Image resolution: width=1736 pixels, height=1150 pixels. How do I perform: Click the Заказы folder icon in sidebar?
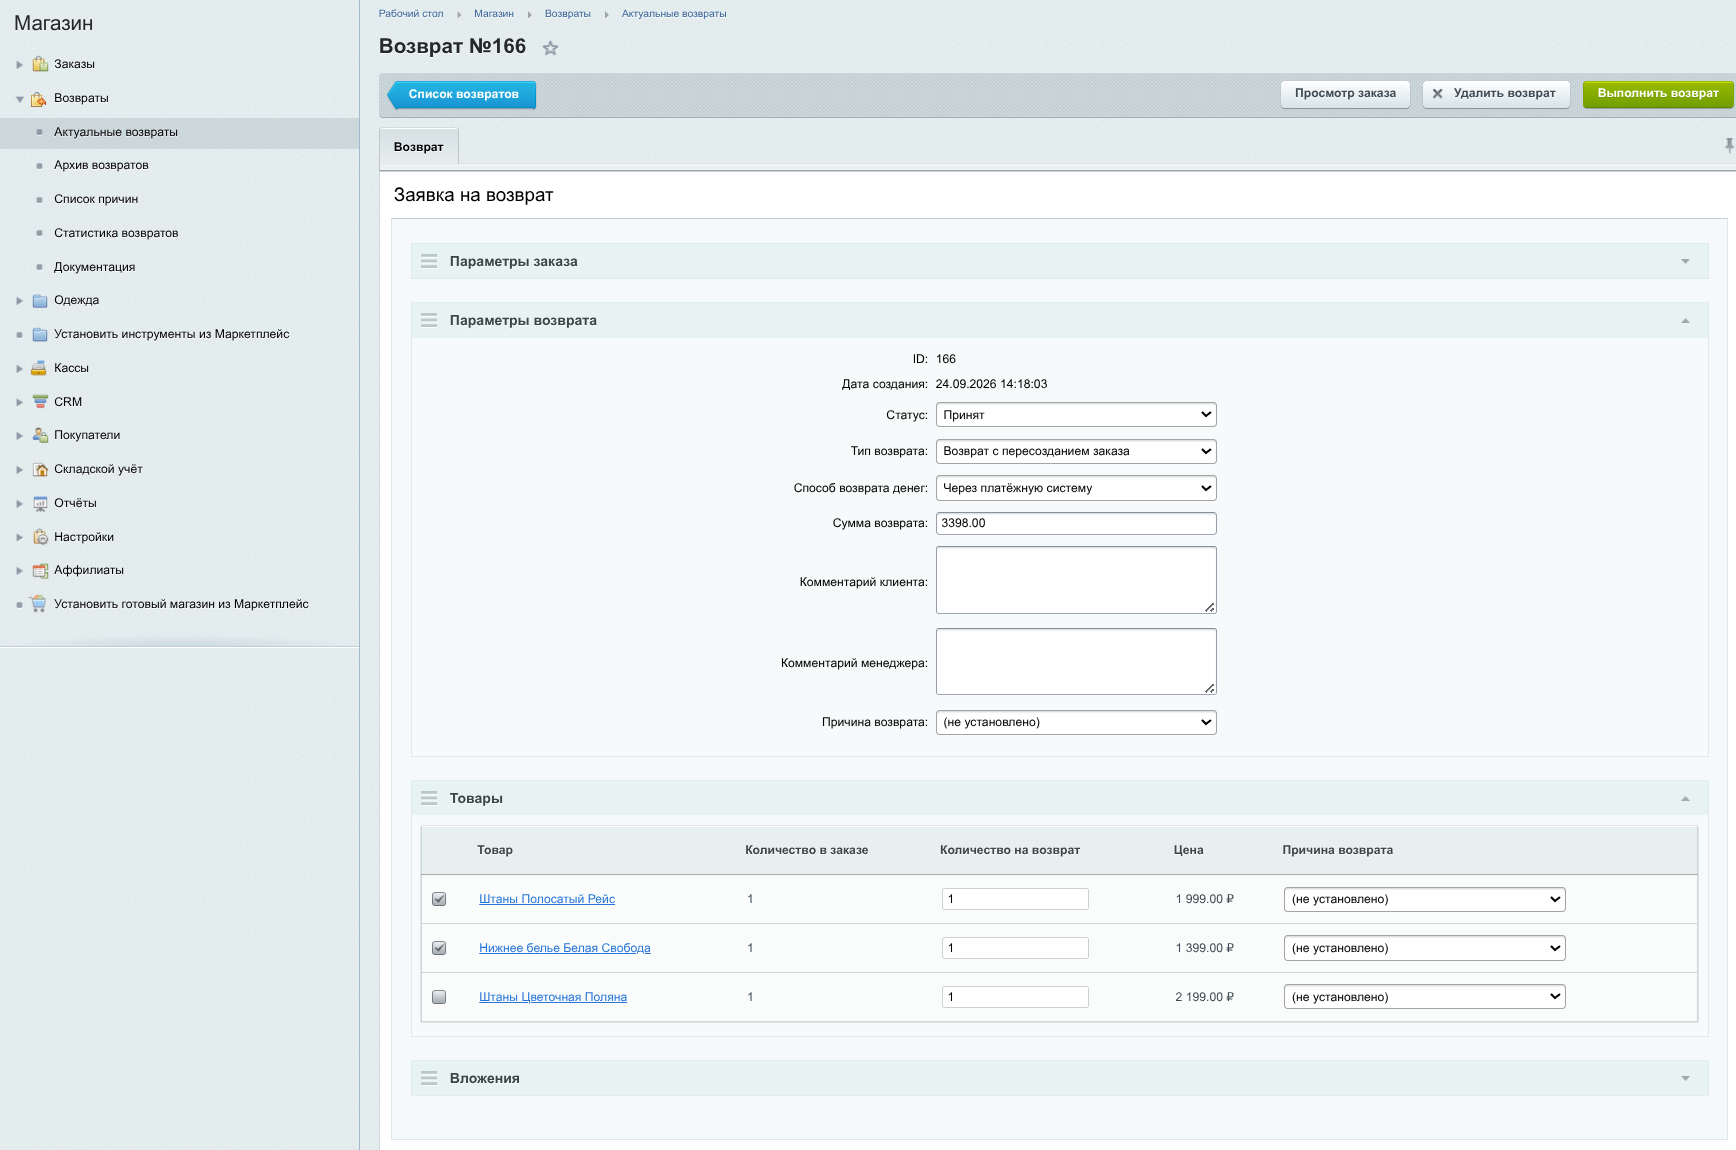coord(40,64)
